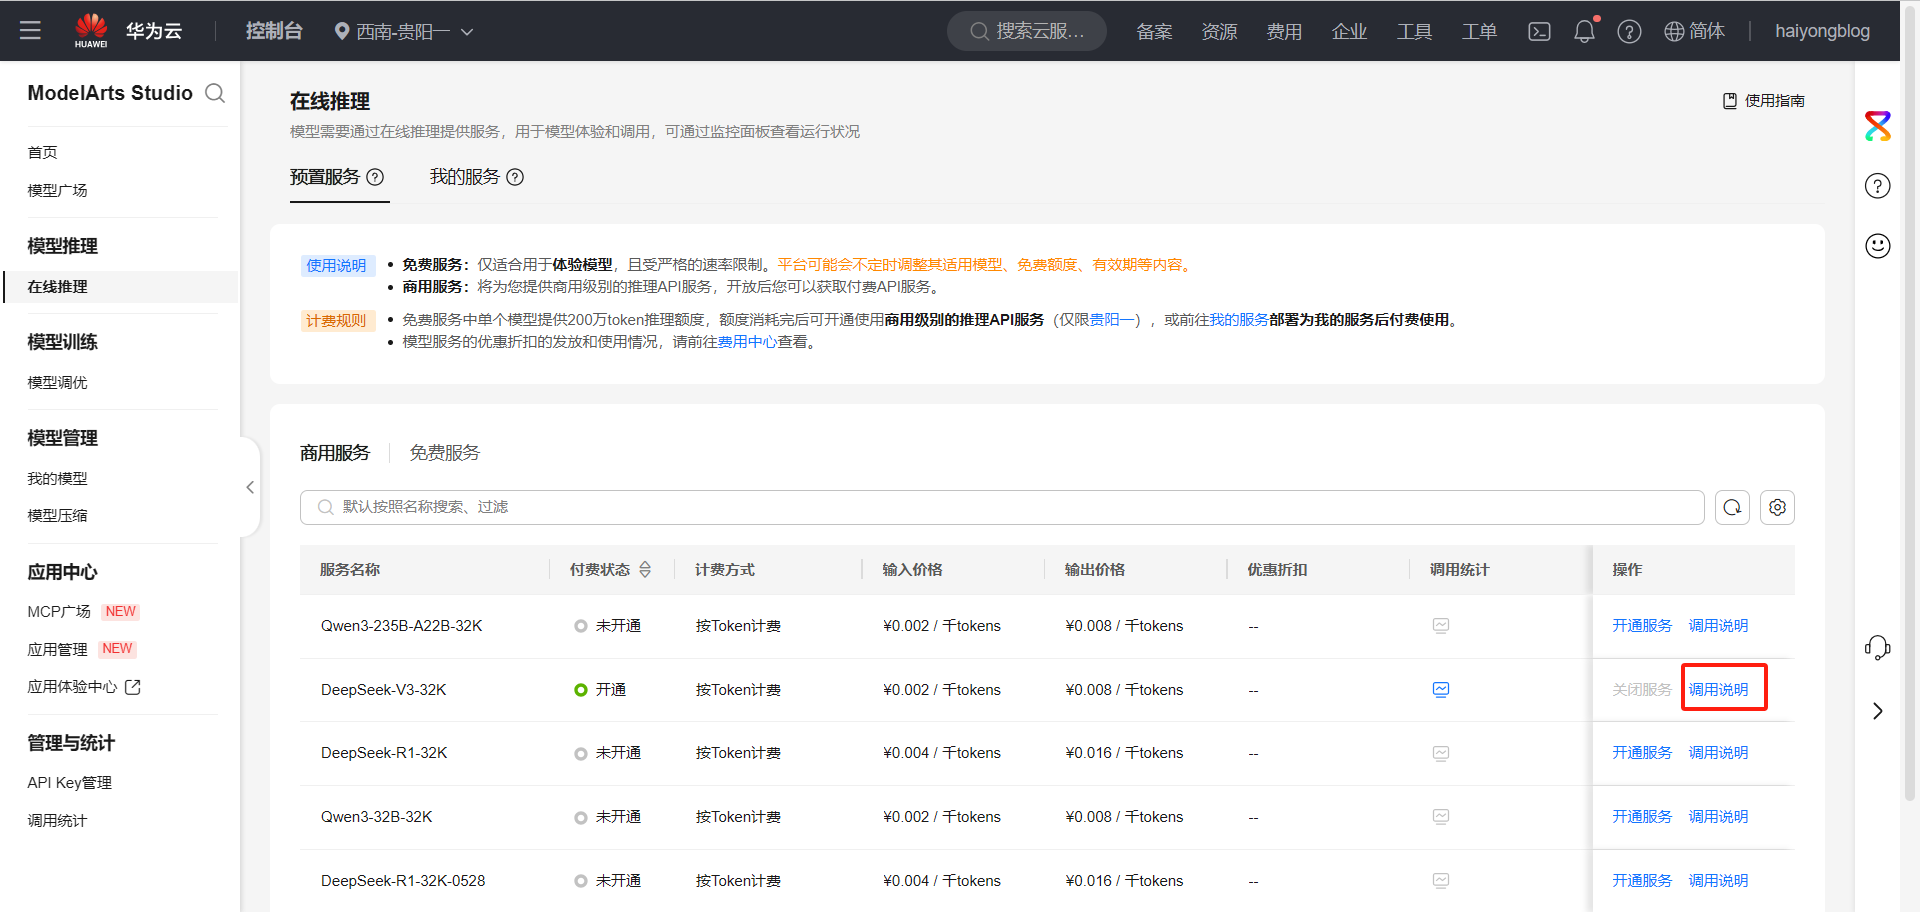Click 开通服务 for Qwen3-235B-A22B-32K
The height and width of the screenshot is (912, 1920).
tap(1641, 625)
